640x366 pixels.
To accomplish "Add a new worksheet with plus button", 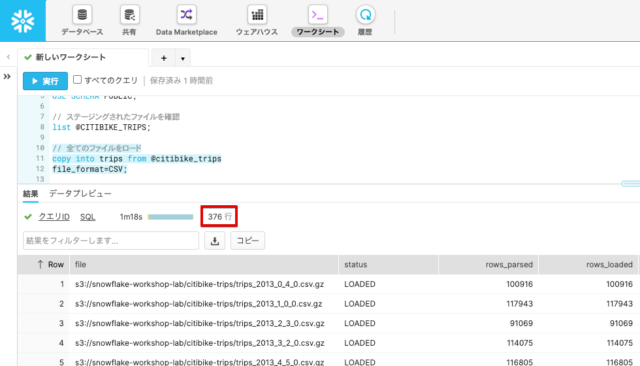I will click(x=164, y=58).
